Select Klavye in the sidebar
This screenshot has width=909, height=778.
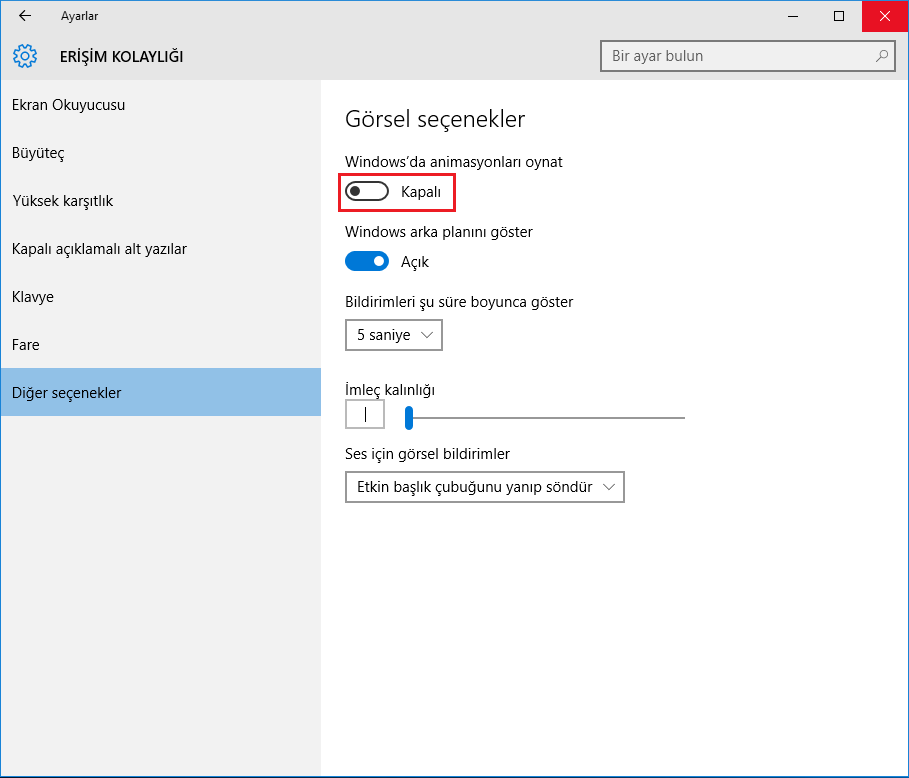click(x=33, y=297)
